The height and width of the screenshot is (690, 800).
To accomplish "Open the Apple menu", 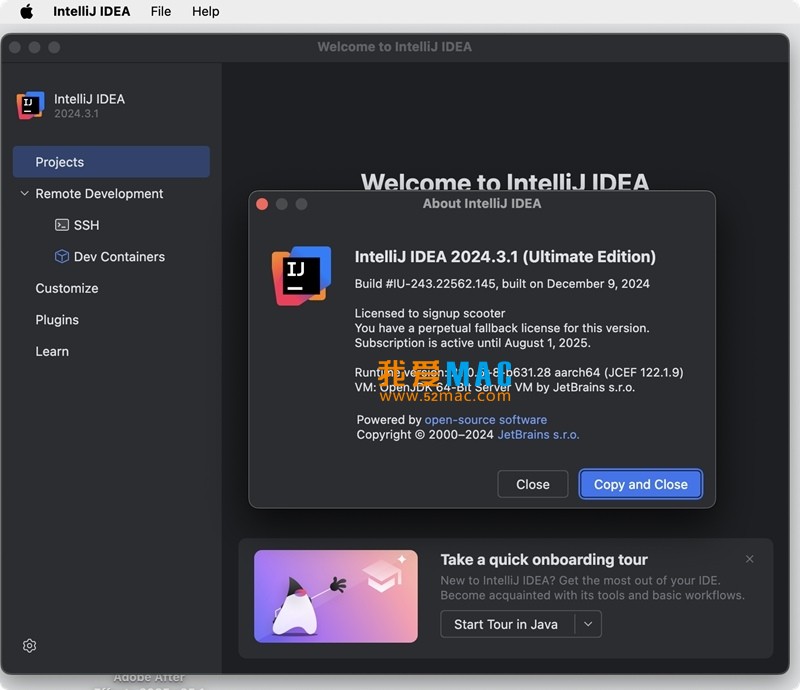I will (x=27, y=11).
